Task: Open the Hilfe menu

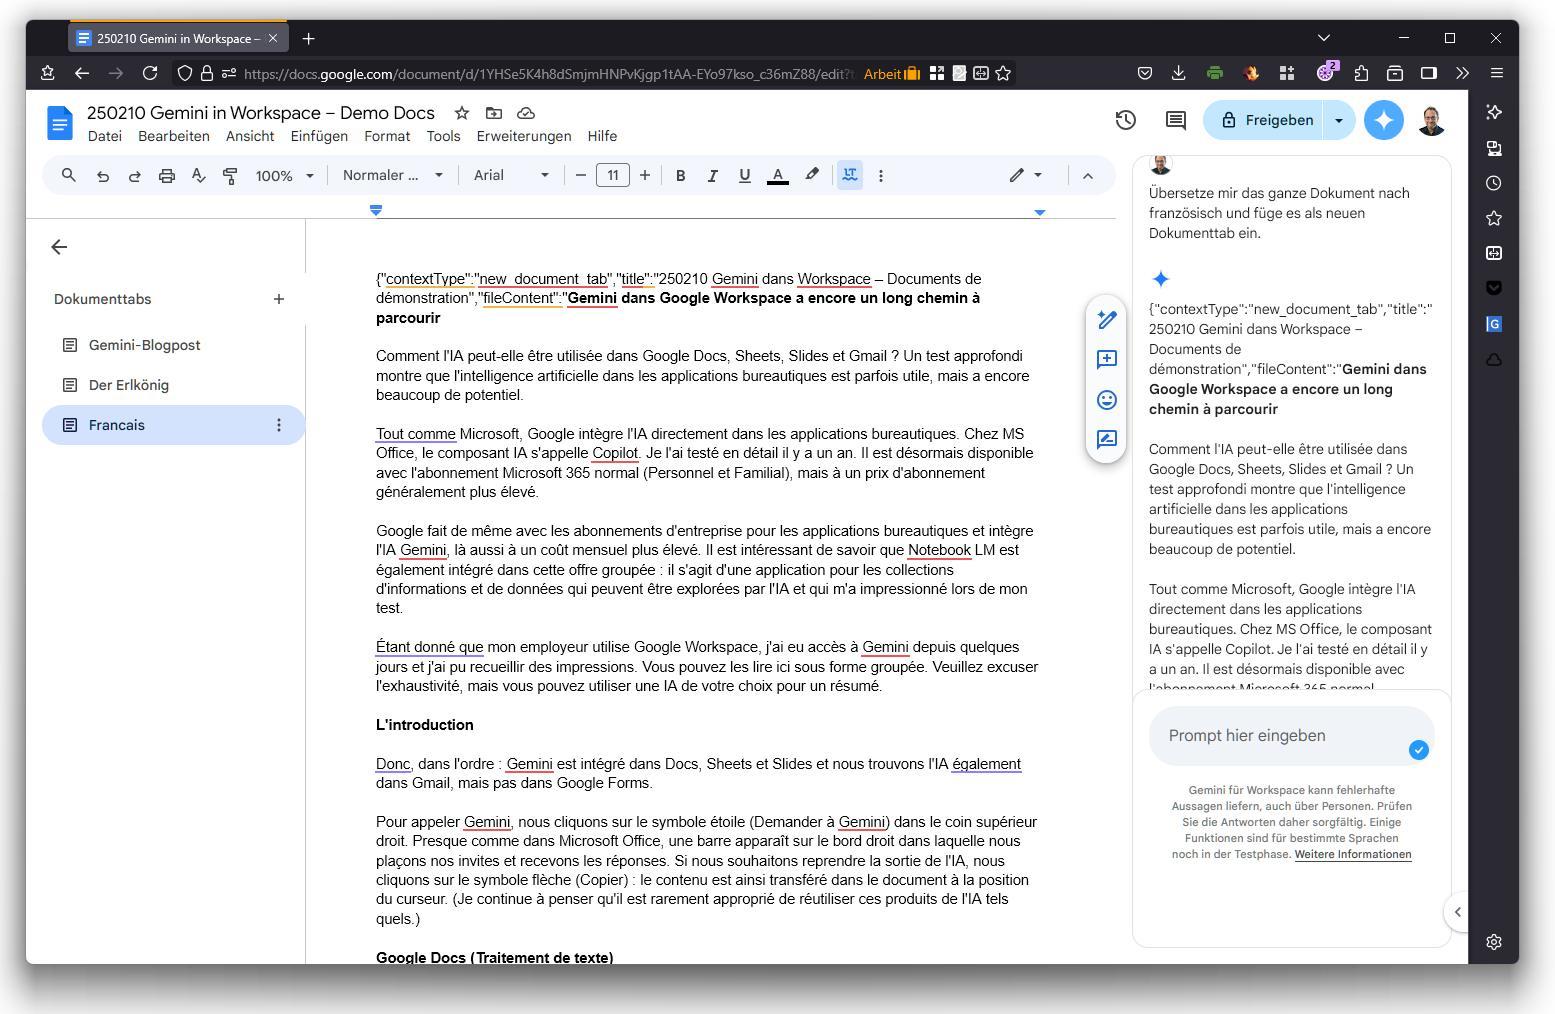Action: (602, 136)
